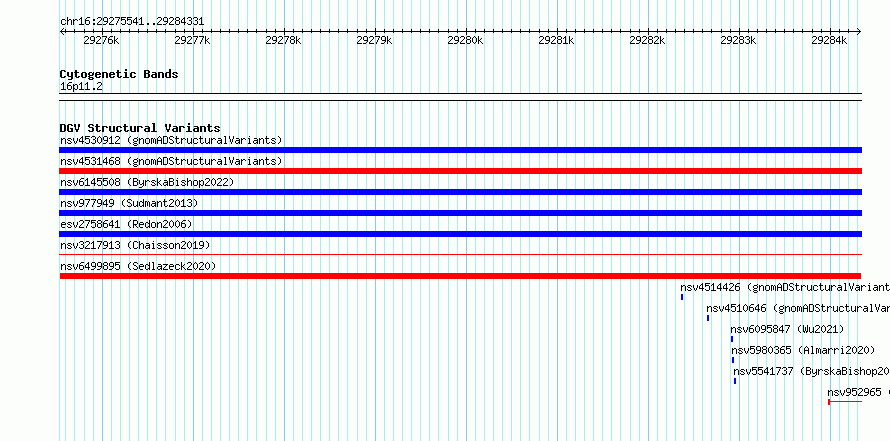Open nsv4510646 gnomAD variant label
Image resolution: width=890 pixels, height=441 pixels.
798,308
